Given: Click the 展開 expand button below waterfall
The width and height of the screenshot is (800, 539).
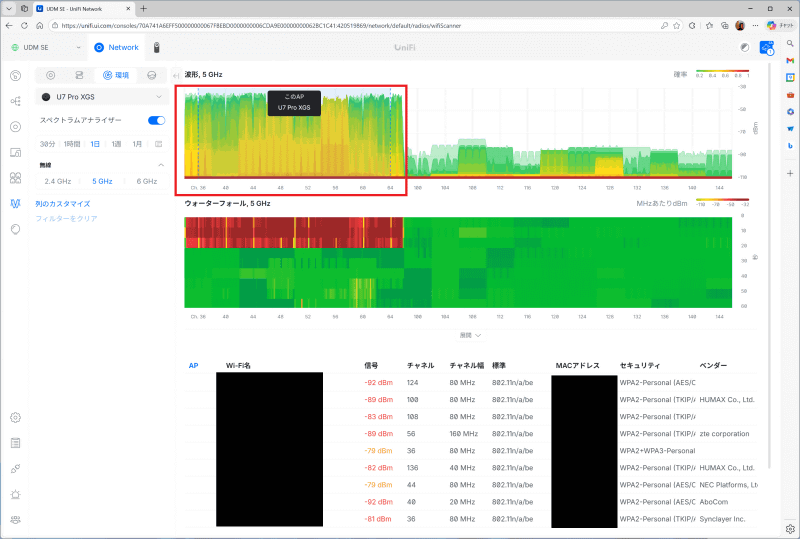Looking at the screenshot, I should coord(470,335).
